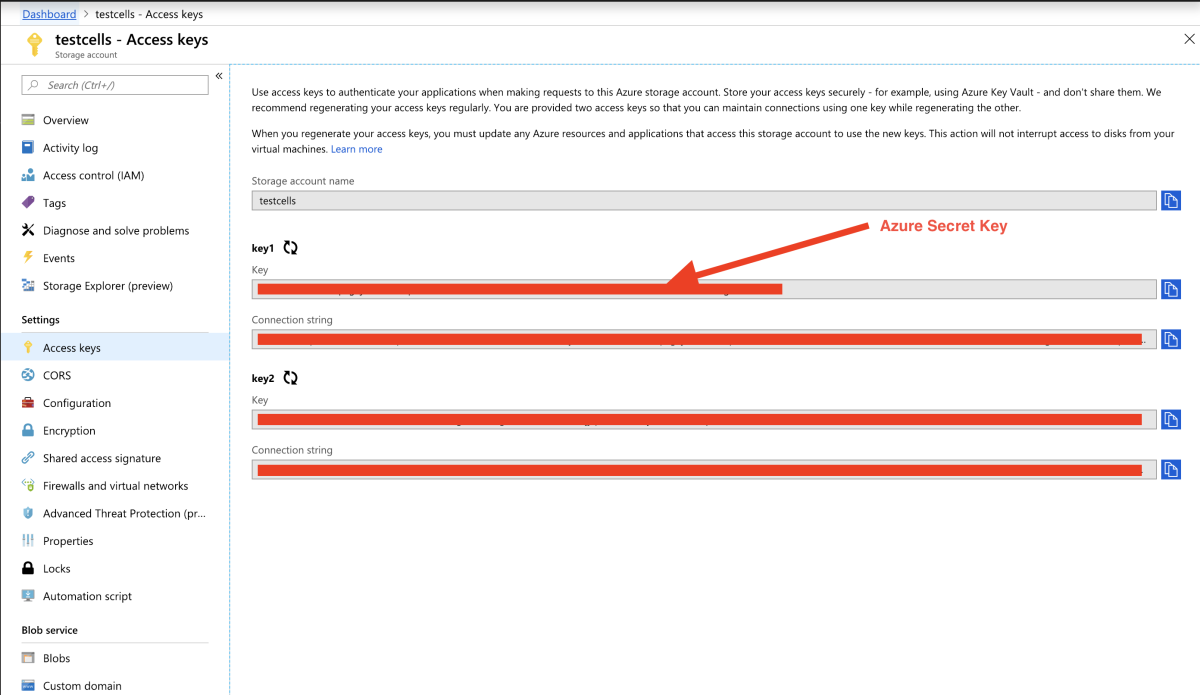Viewport: 1200px width, 695px height.
Task: Click the Storage Explorer icon
Action: coord(28,286)
